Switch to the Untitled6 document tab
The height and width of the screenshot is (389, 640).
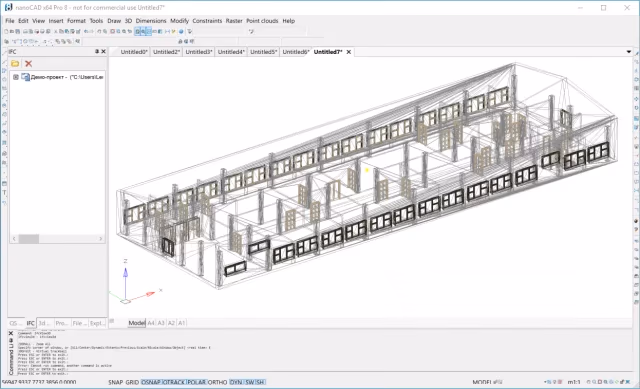pos(296,52)
